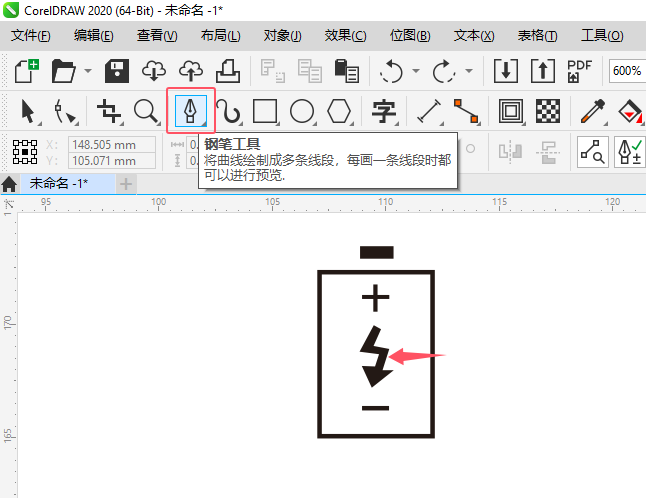Click the Export icon

click(543, 71)
